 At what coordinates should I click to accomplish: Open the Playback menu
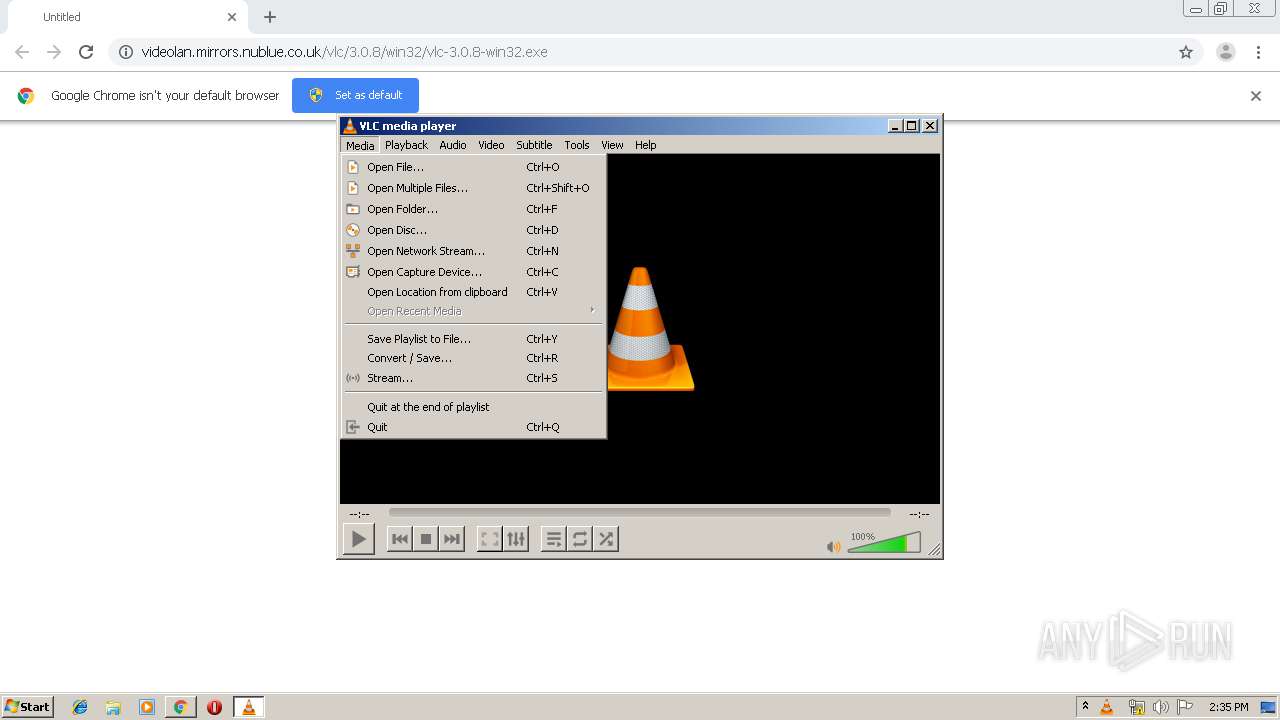406,145
